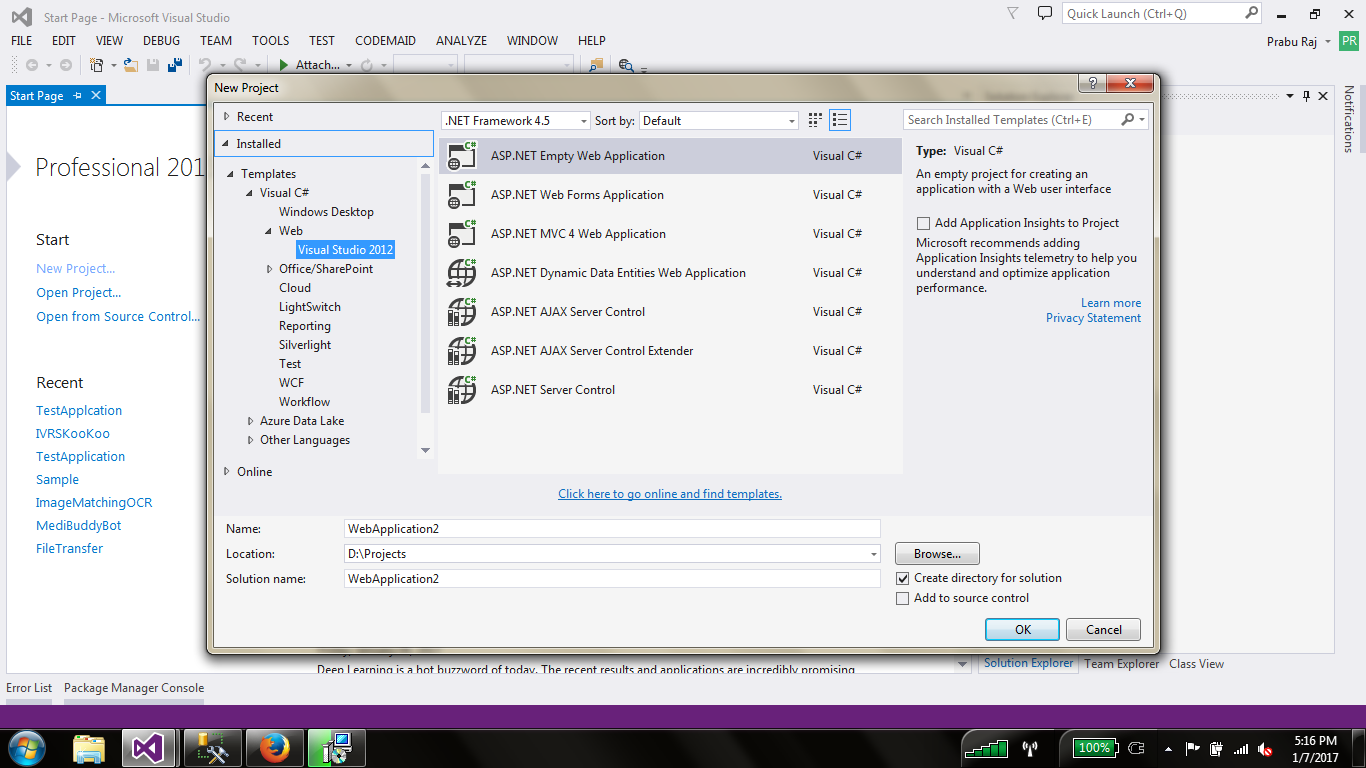
Task: Expand the Recent templates section
Action: point(227,117)
